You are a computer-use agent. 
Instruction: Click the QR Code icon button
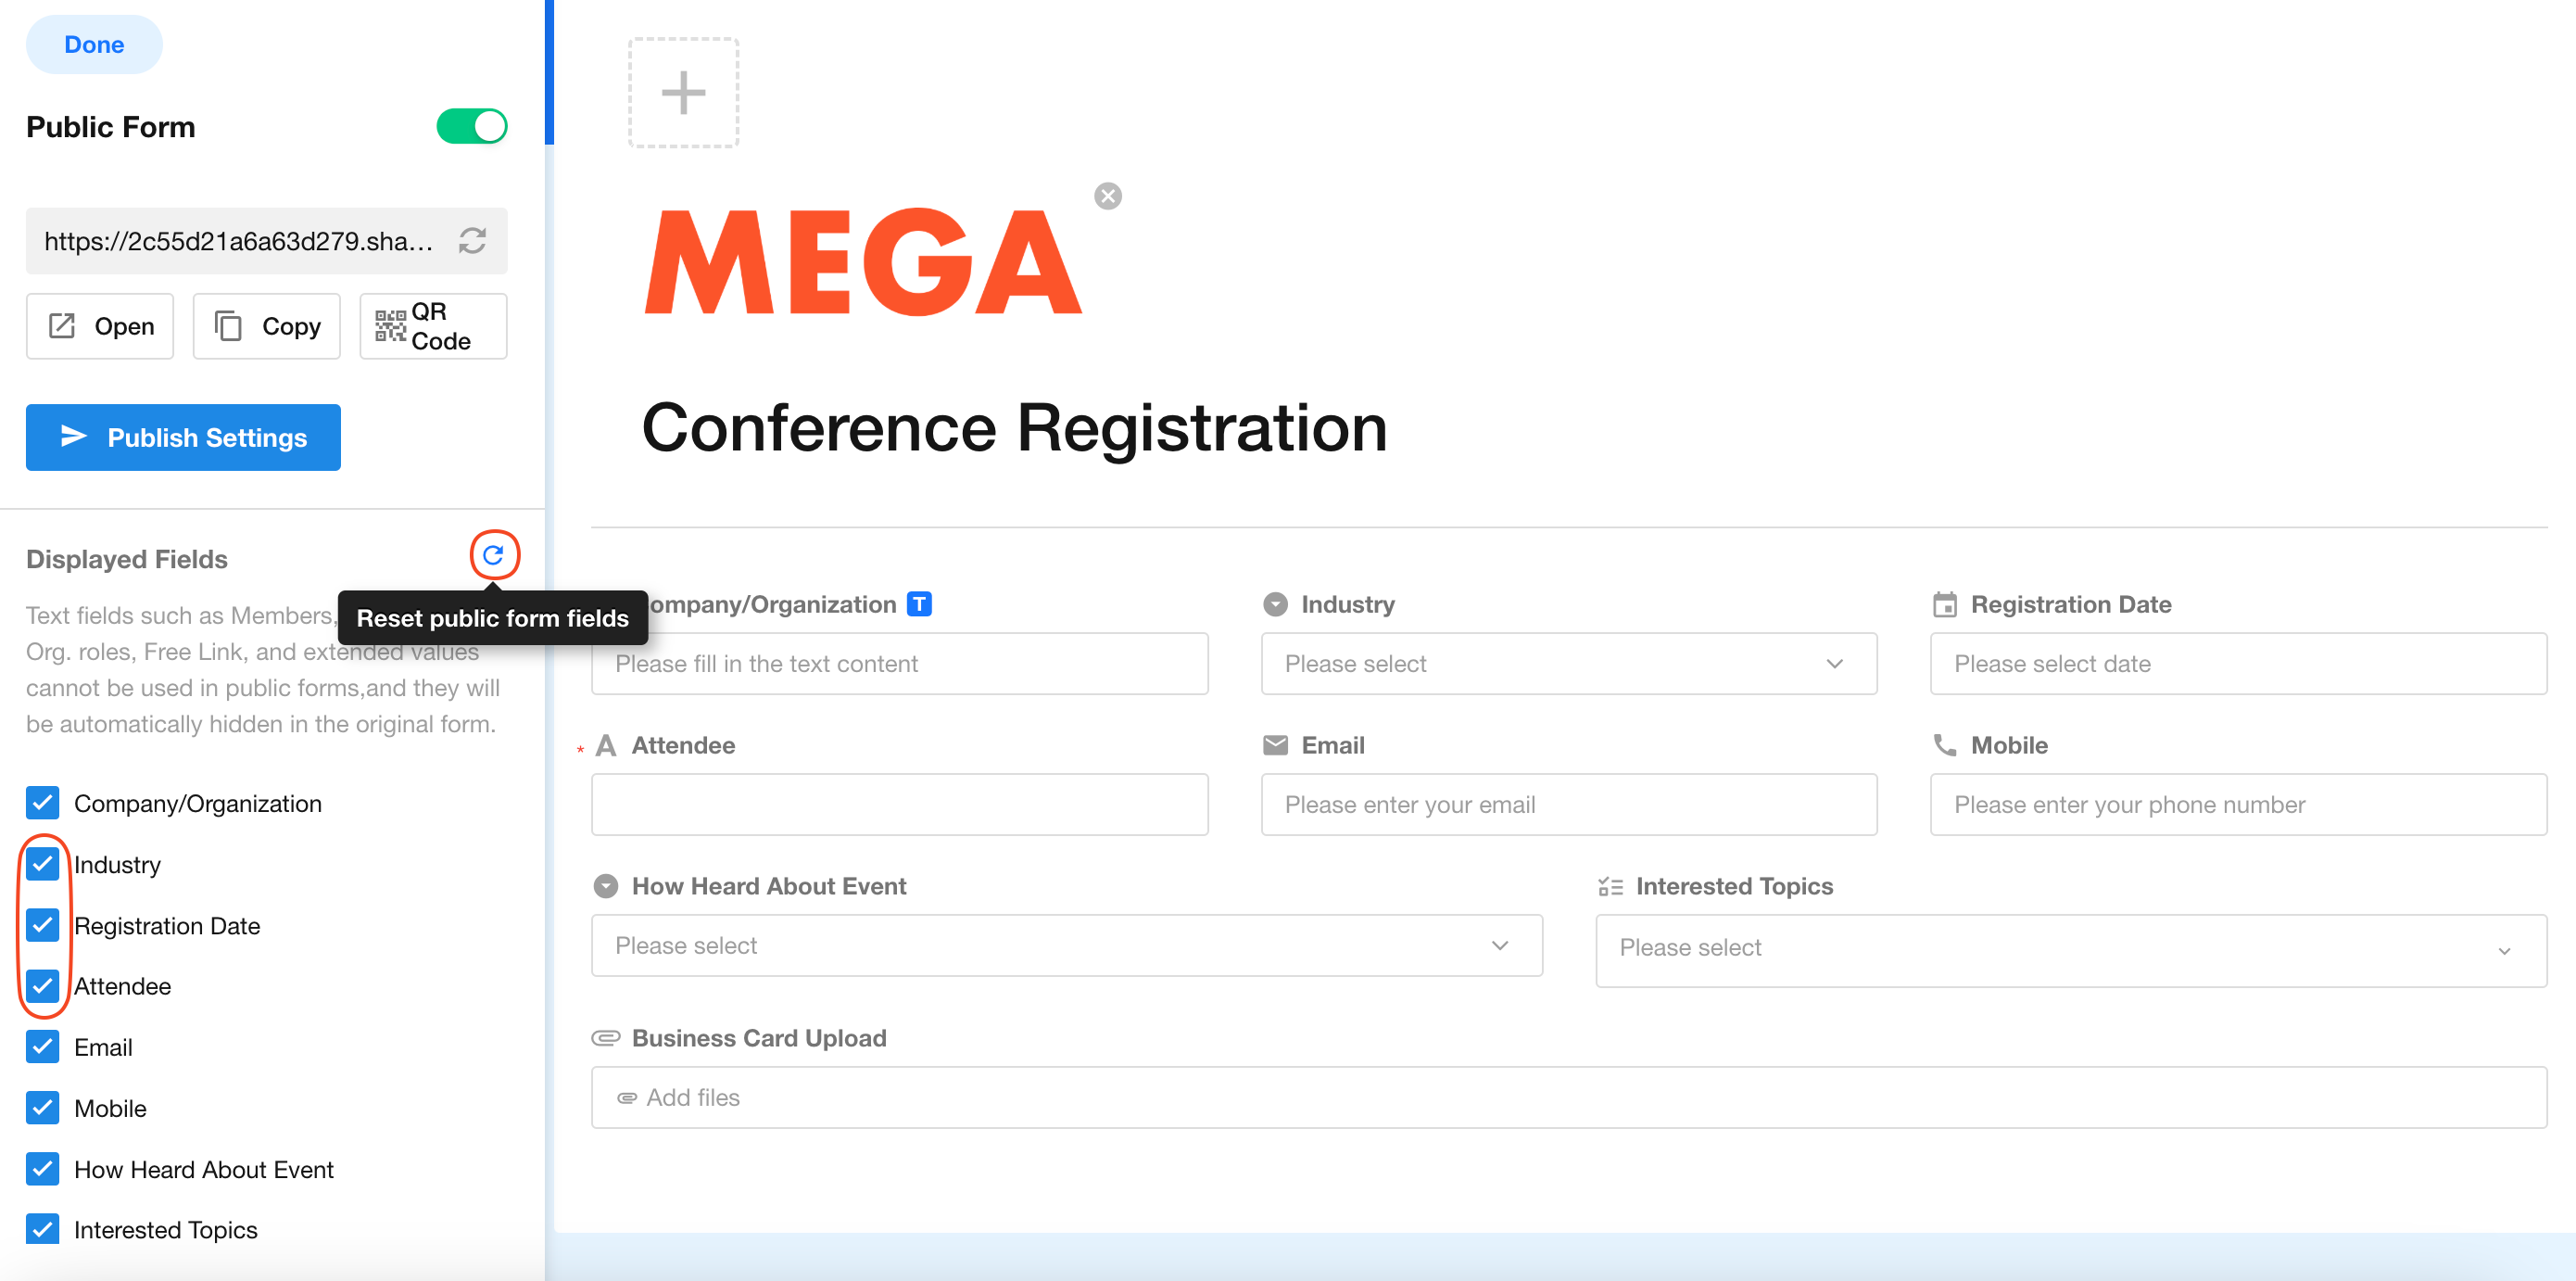[432, 326]
